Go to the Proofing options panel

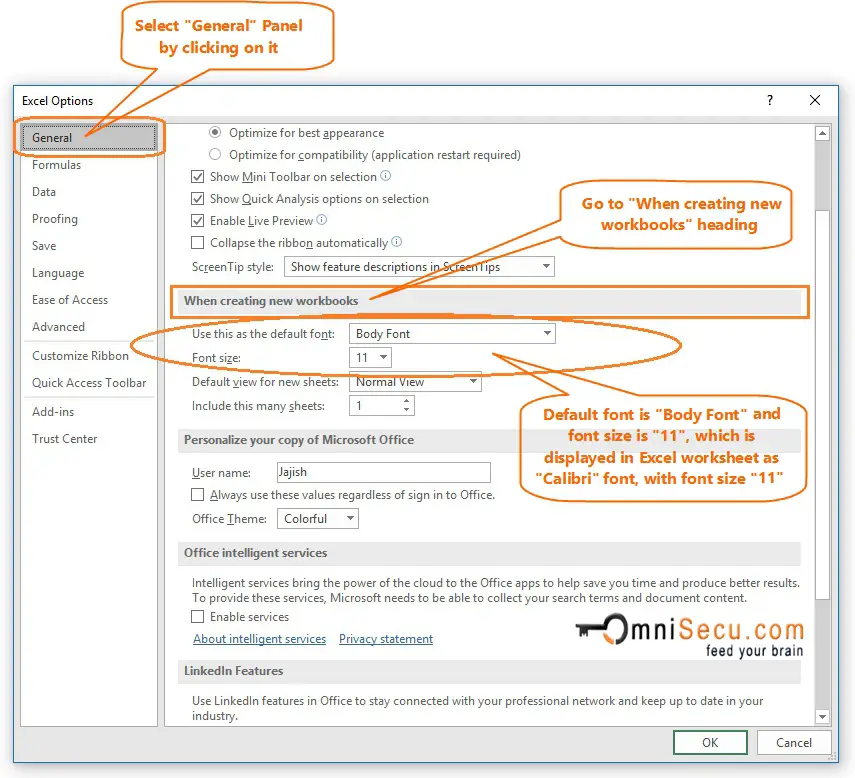click(x=55, y=219)
